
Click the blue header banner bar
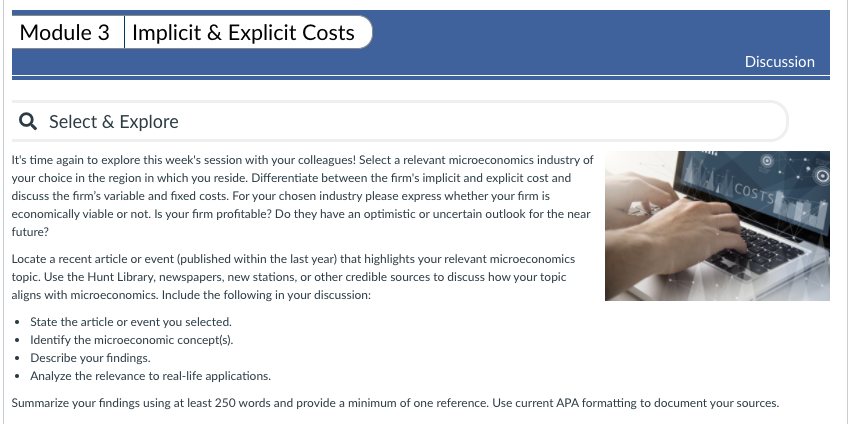coord(421,45)
